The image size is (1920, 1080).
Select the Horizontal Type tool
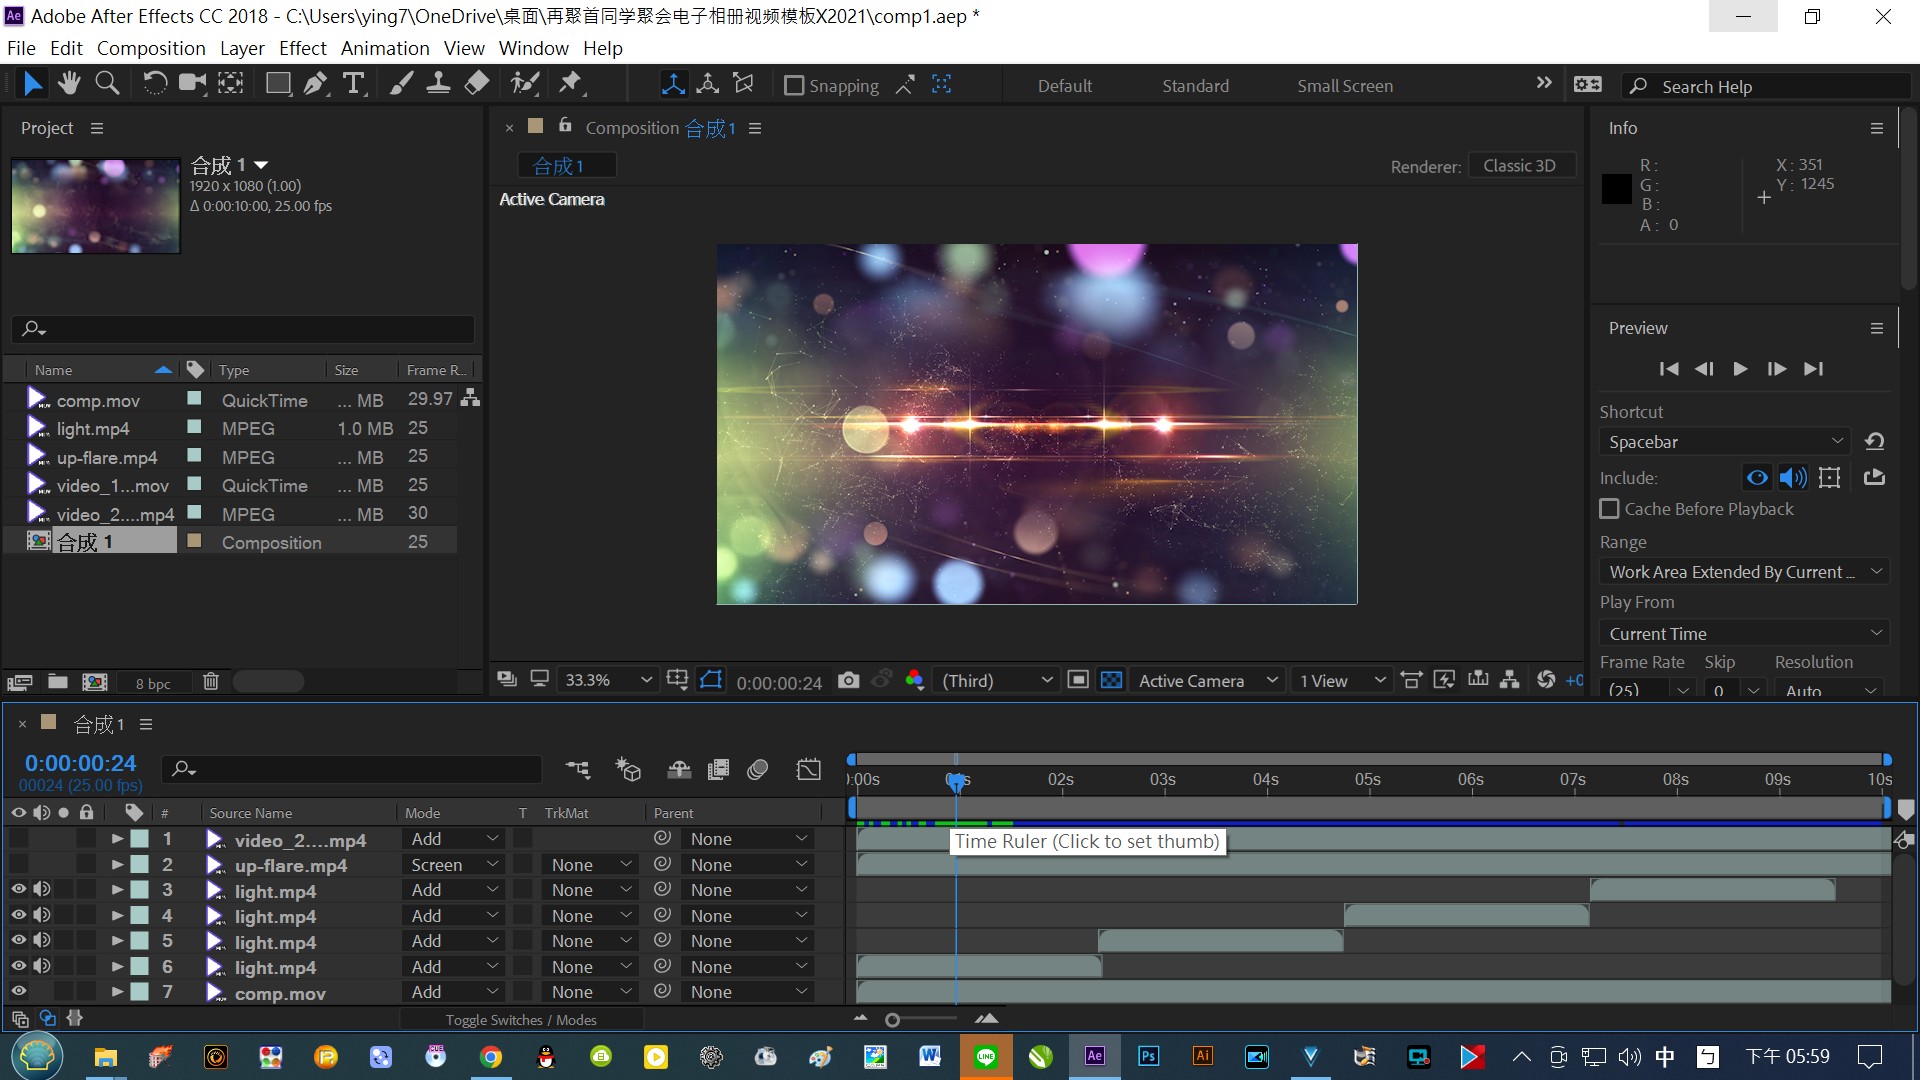pos(353,84)
